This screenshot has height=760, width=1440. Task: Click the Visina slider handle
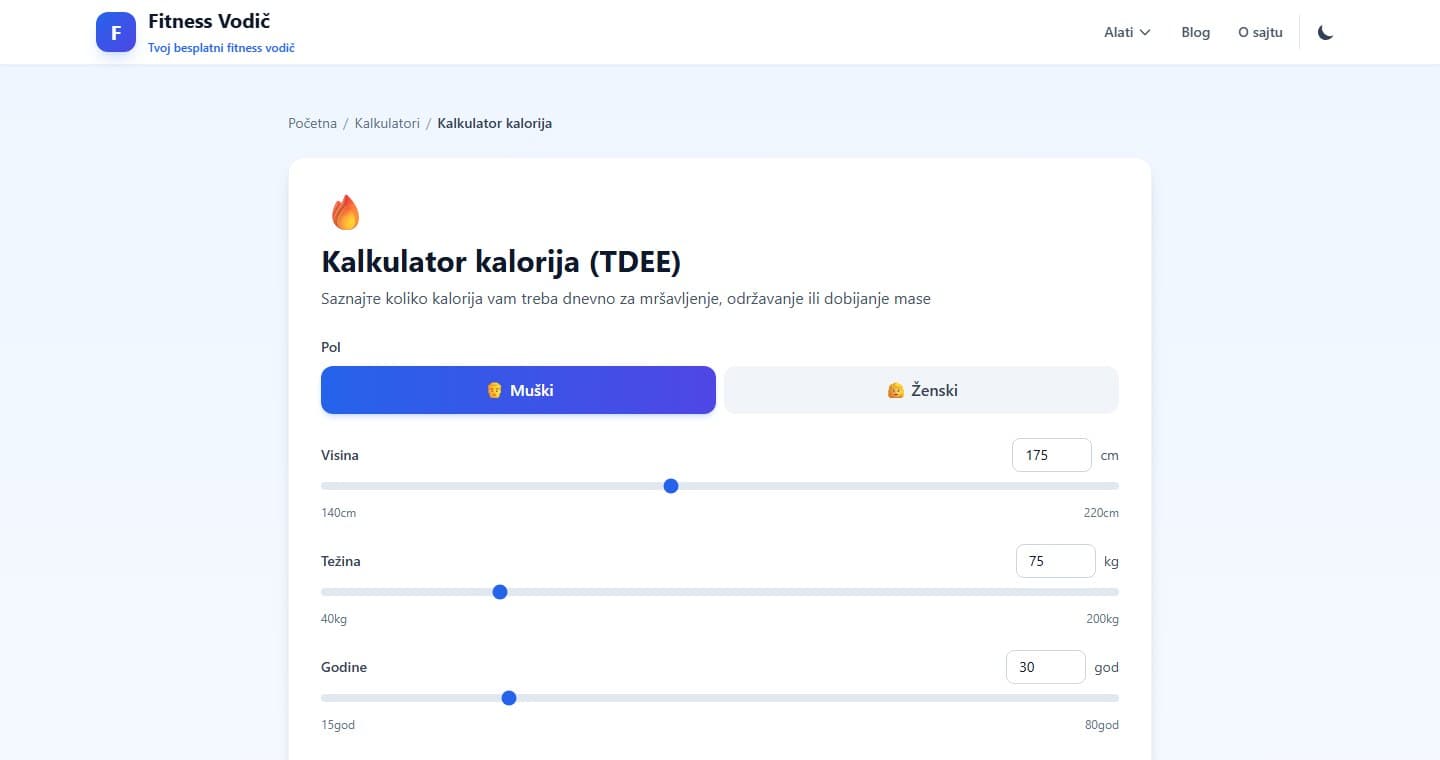click(671, 486)
